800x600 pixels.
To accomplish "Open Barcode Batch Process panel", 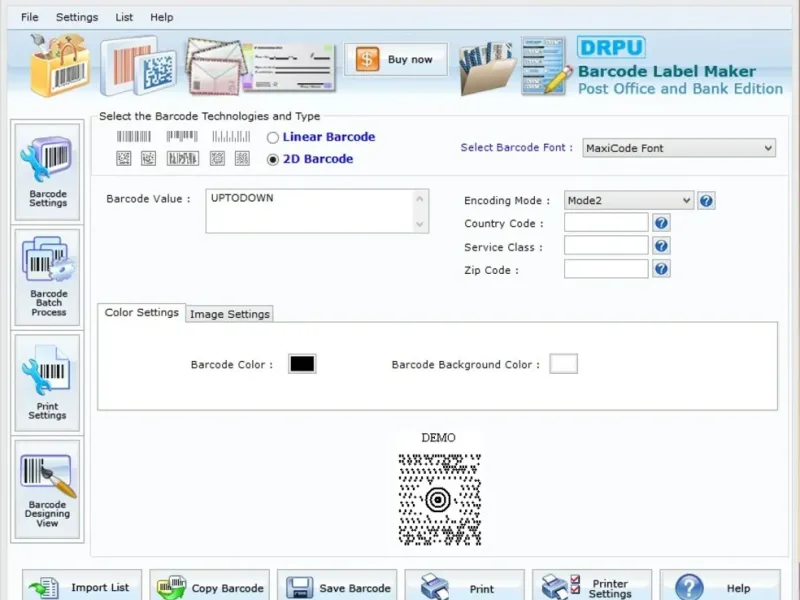I will [47, 277].
